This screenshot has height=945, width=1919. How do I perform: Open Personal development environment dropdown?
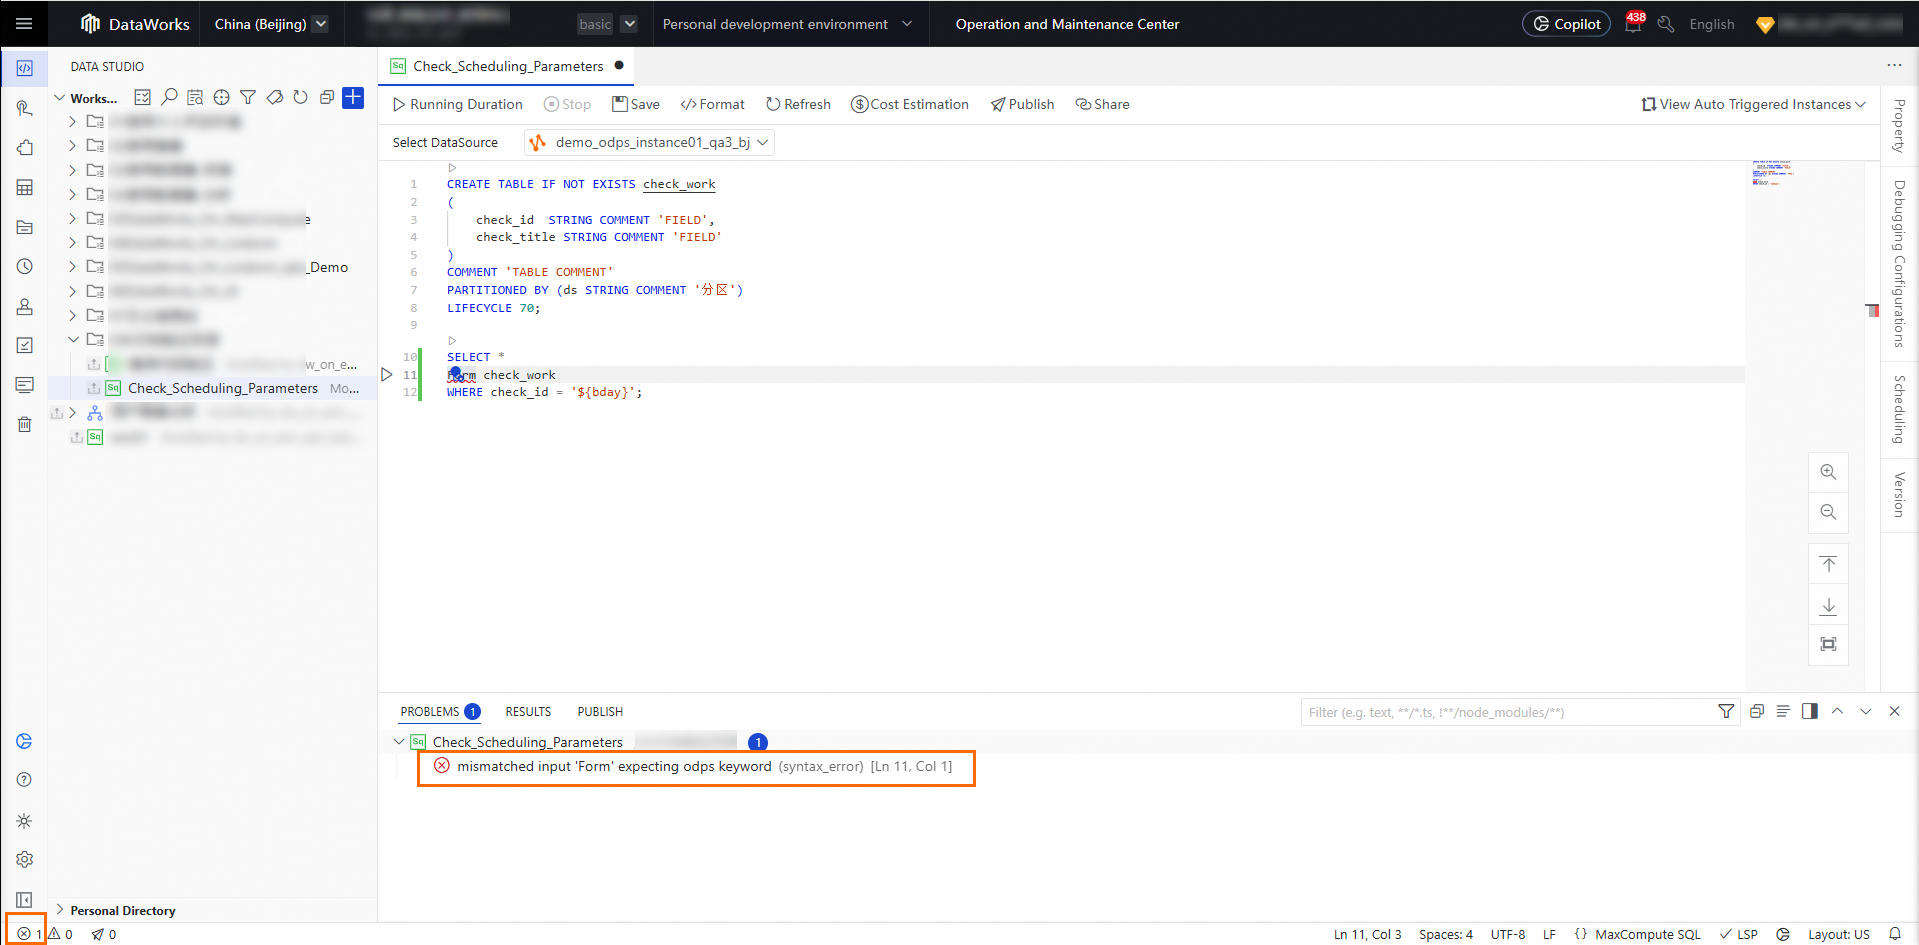point(787,24)
